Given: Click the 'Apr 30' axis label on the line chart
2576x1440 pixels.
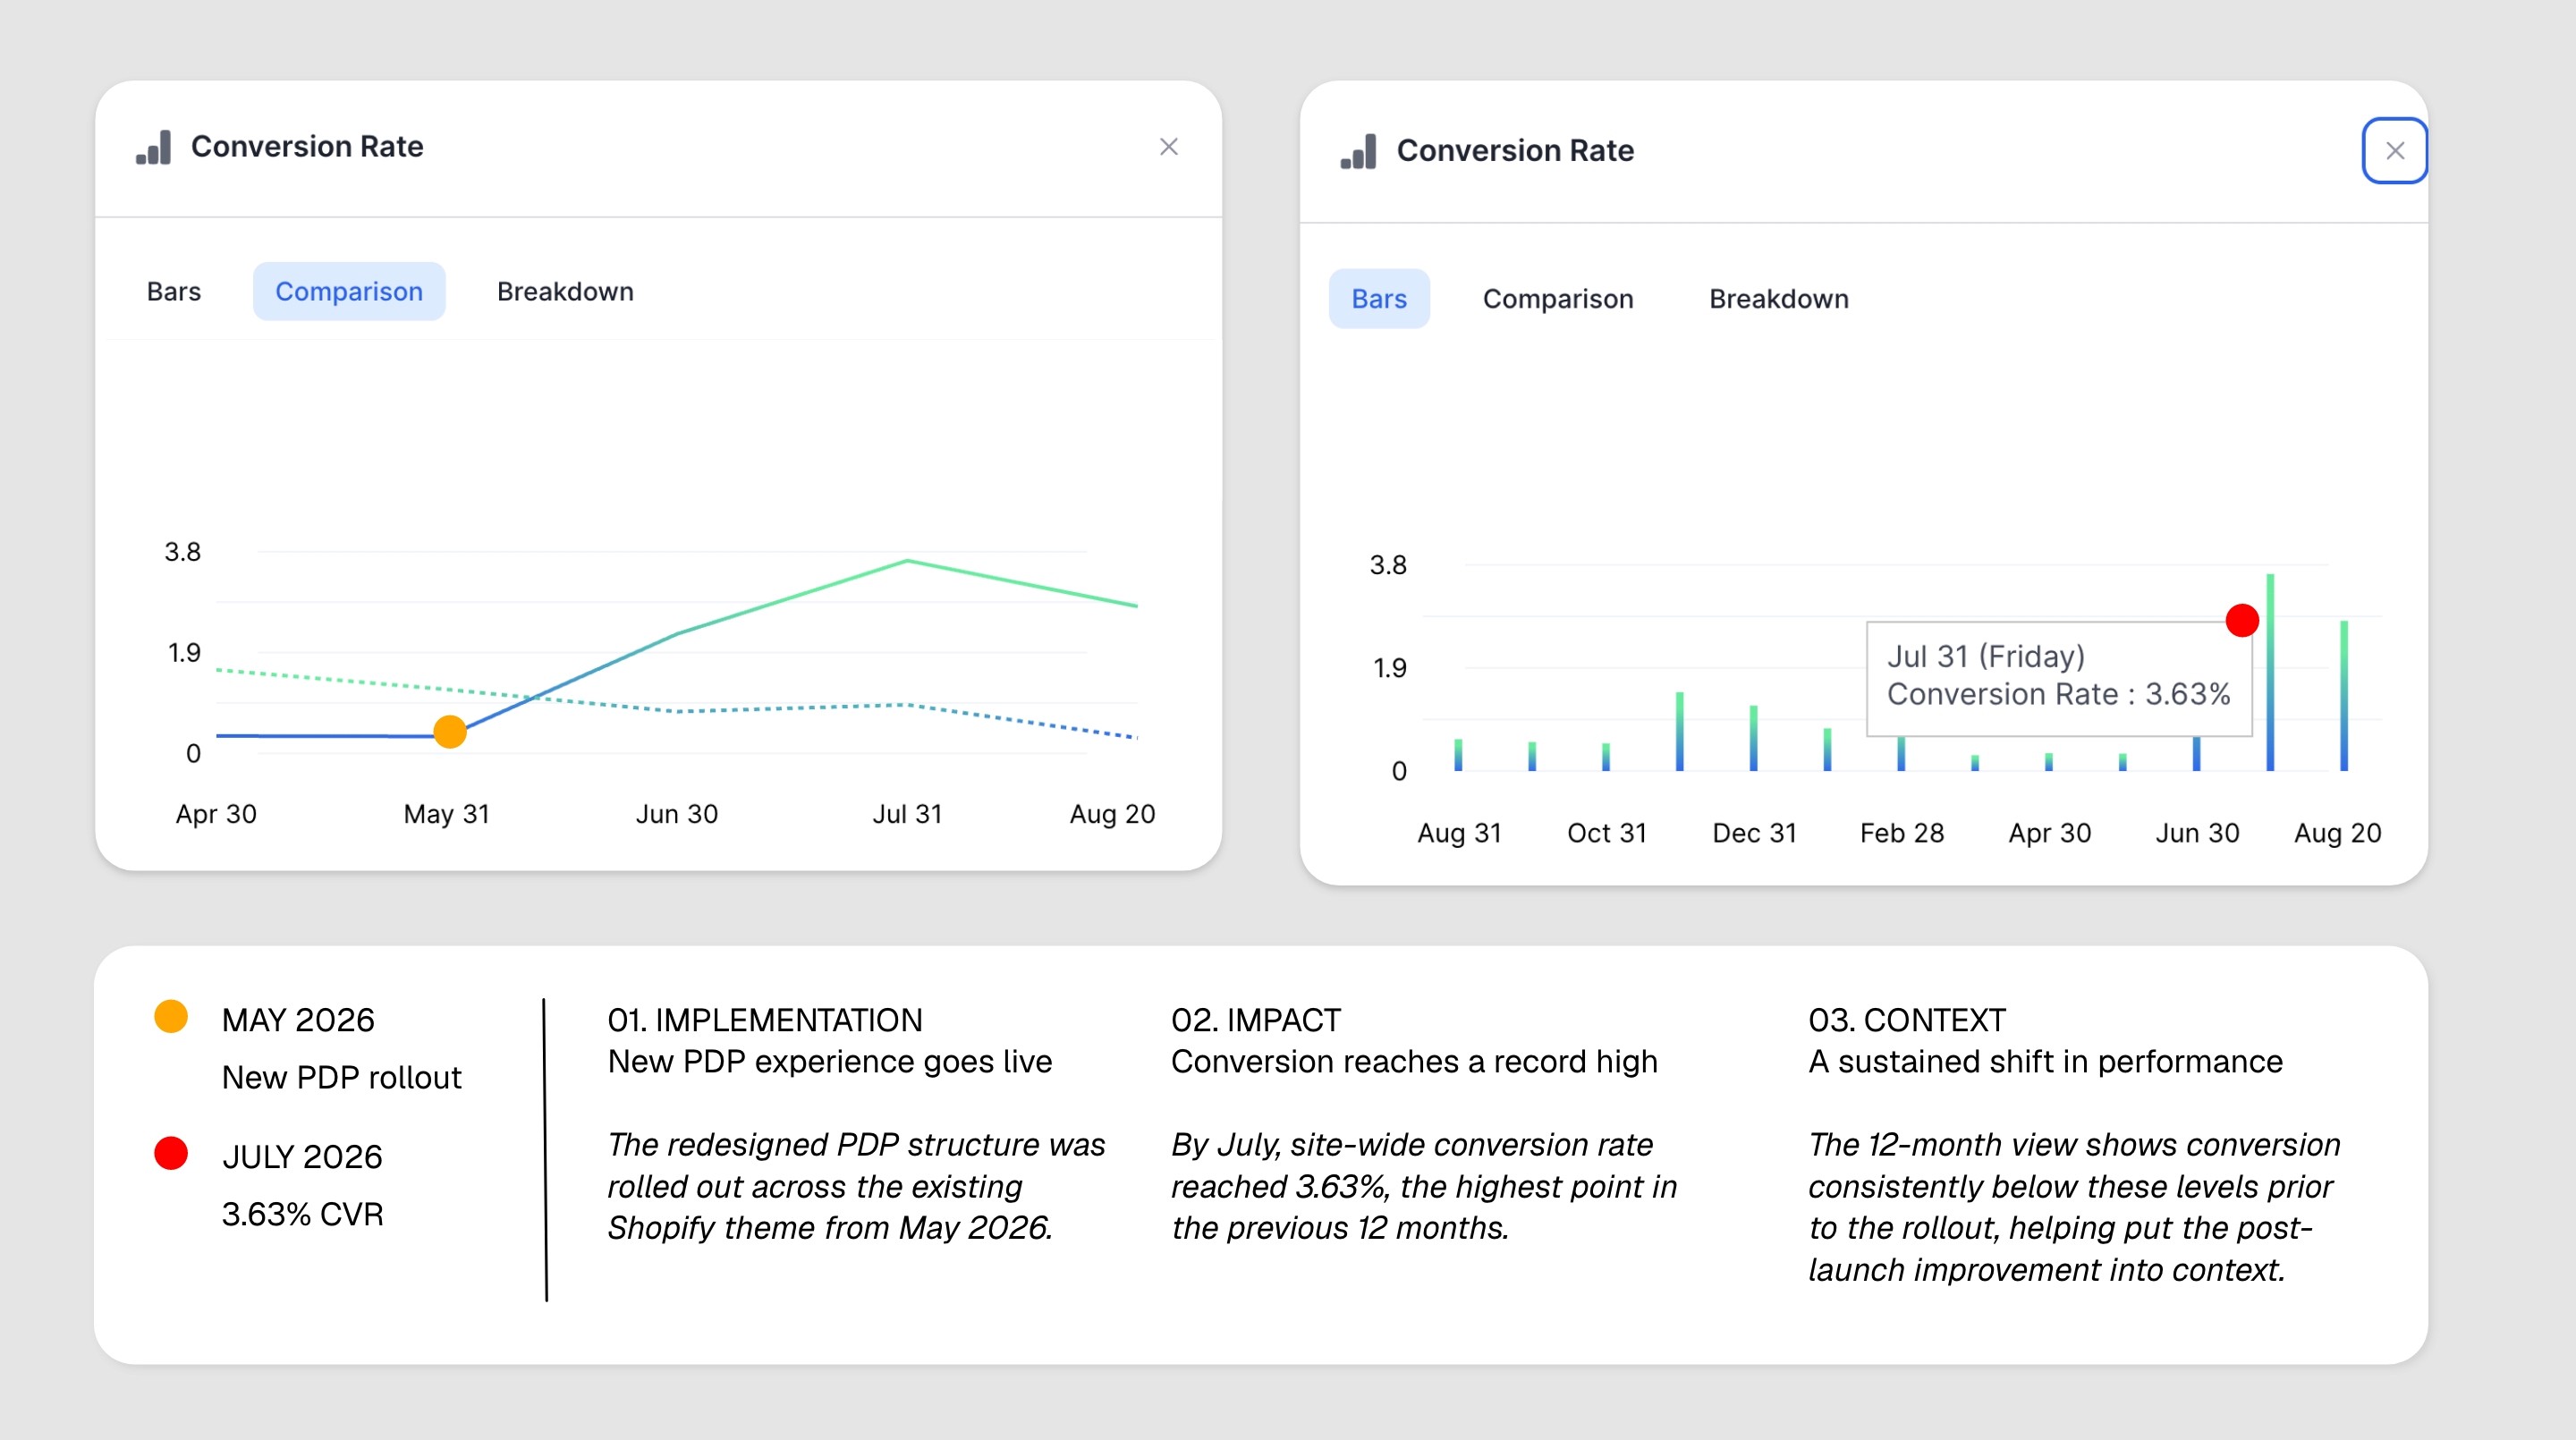Looking at the screenshot, I should pos(216,814).
